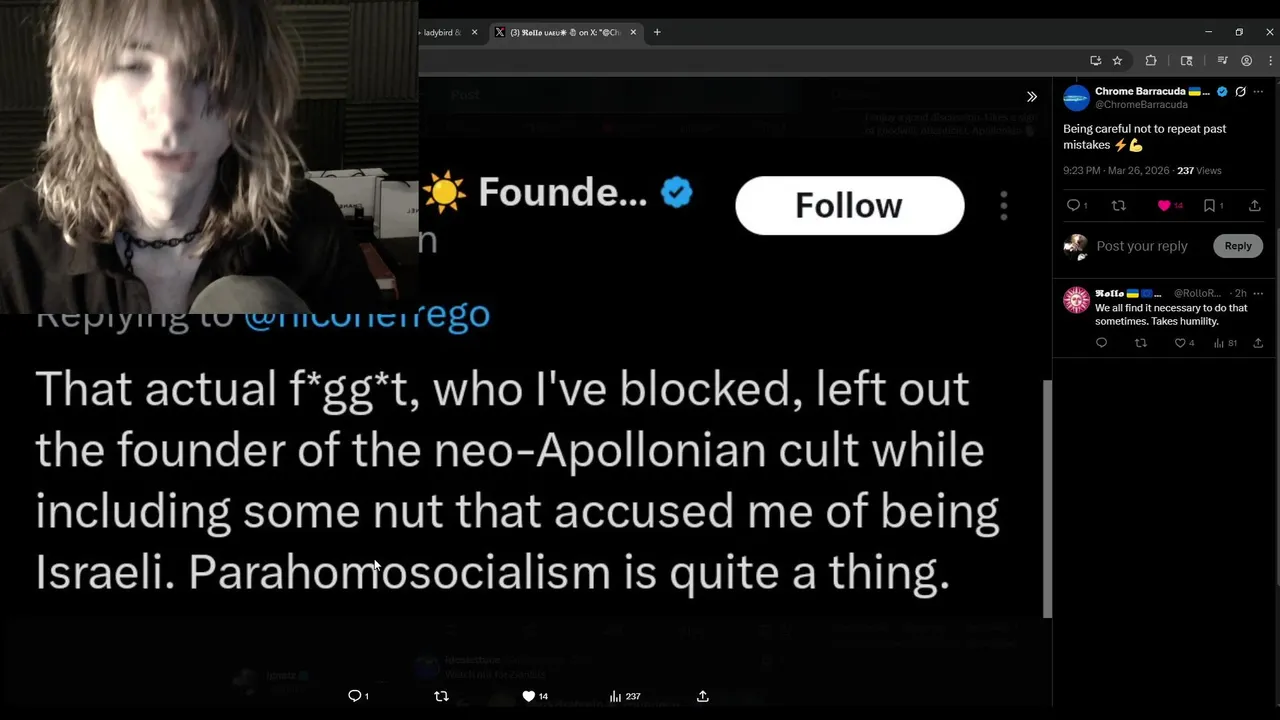Viewport: 1280px width, 720px height.
Task: Repost Chrome Barracuda's post in the side panel
Action: 1119,206
